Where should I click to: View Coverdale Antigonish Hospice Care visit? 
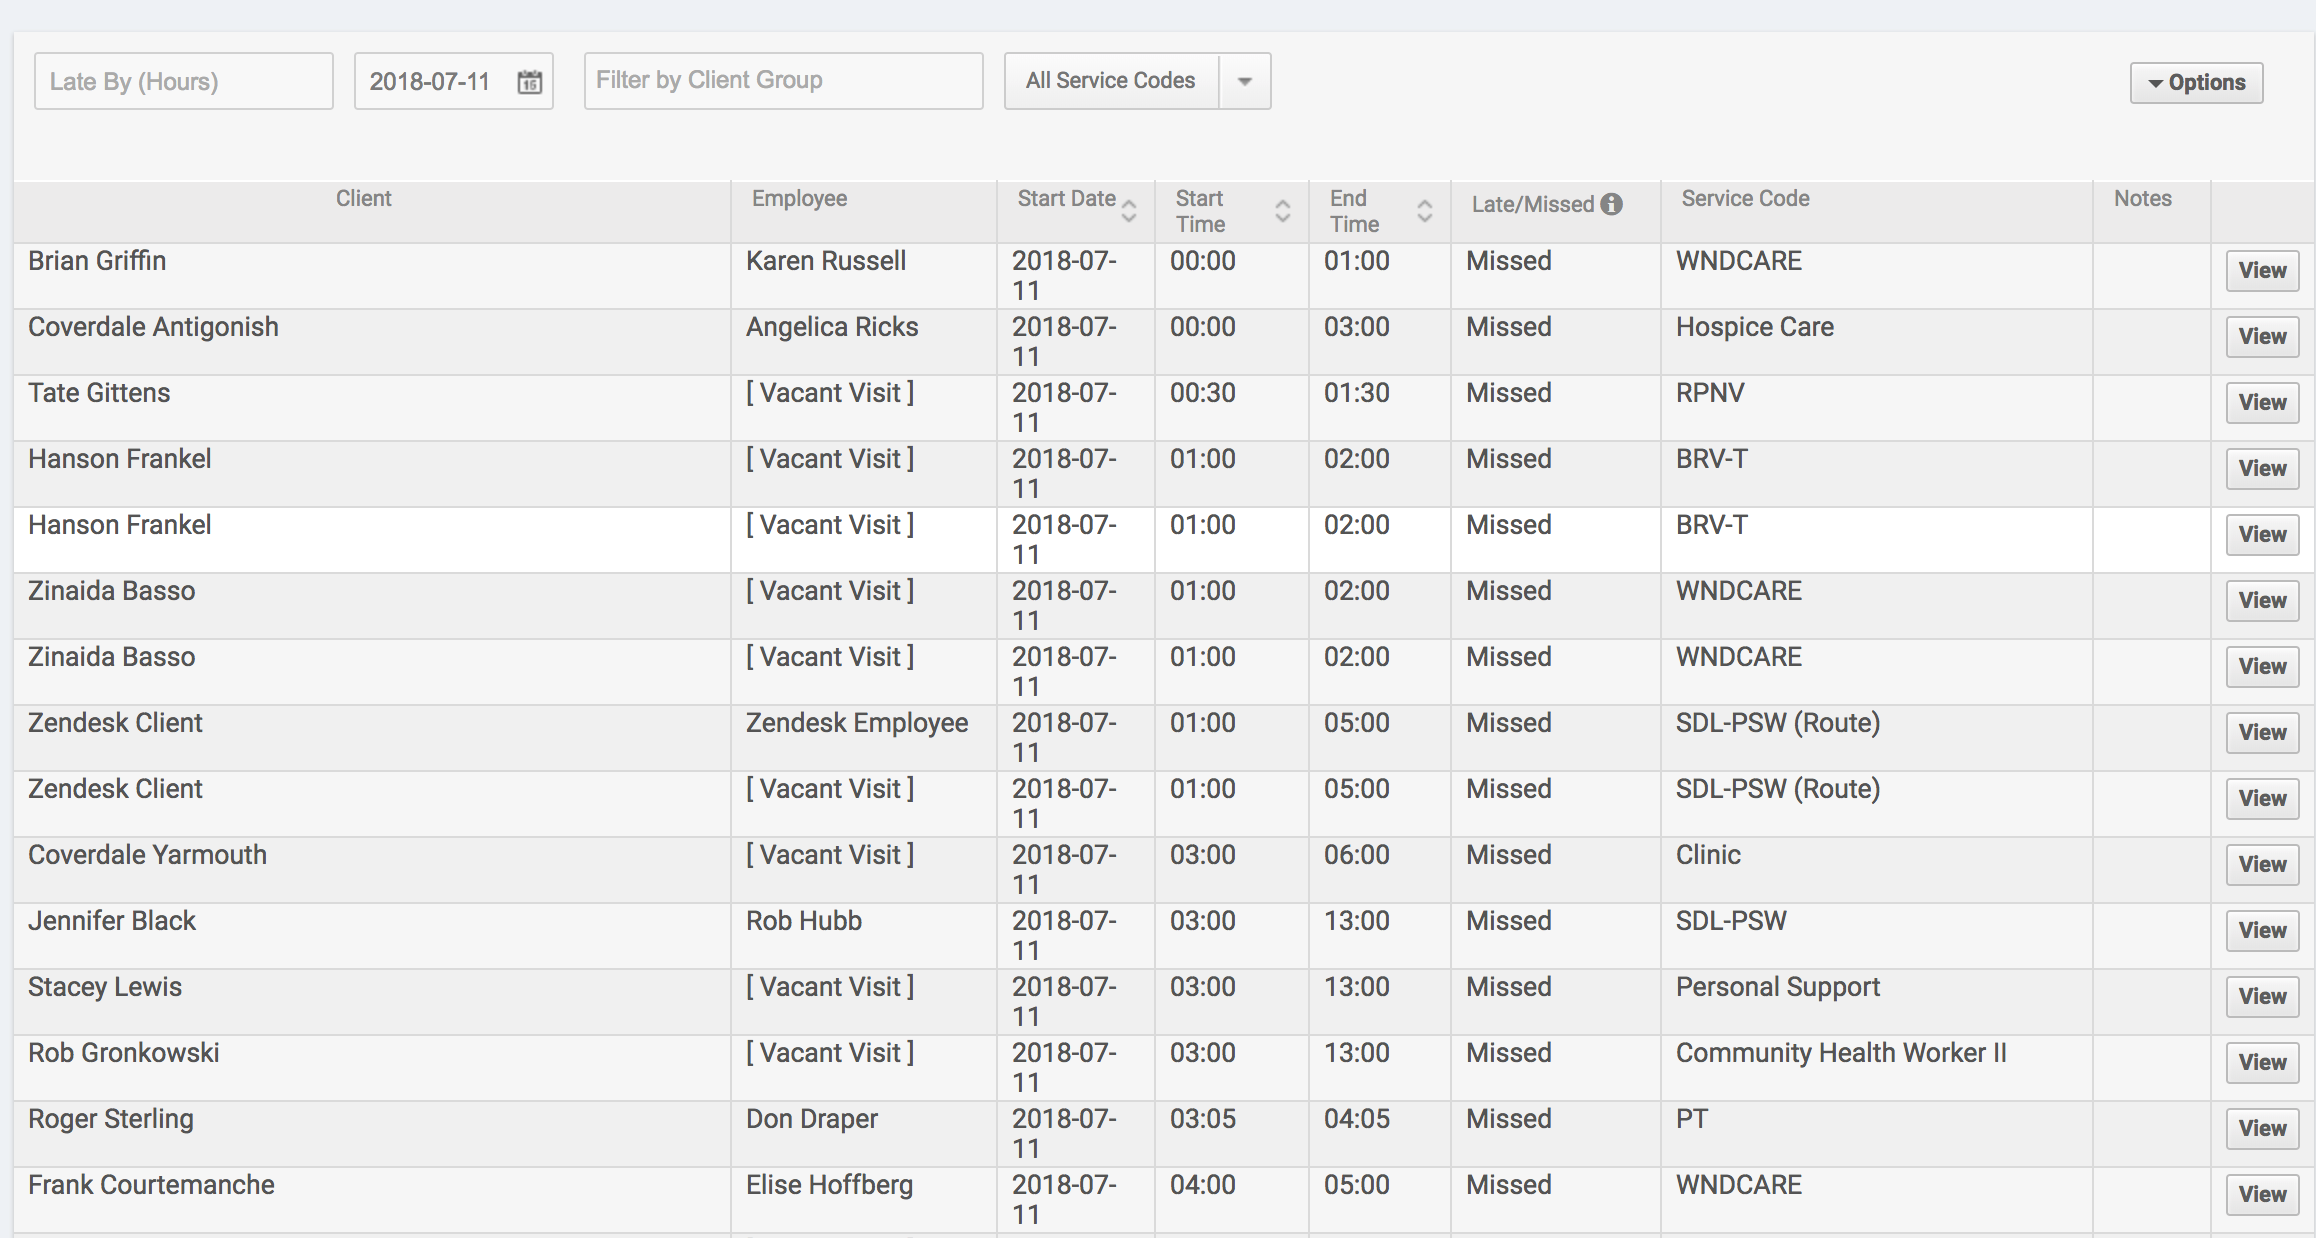pyautogui.click(x=2261, y=337)
